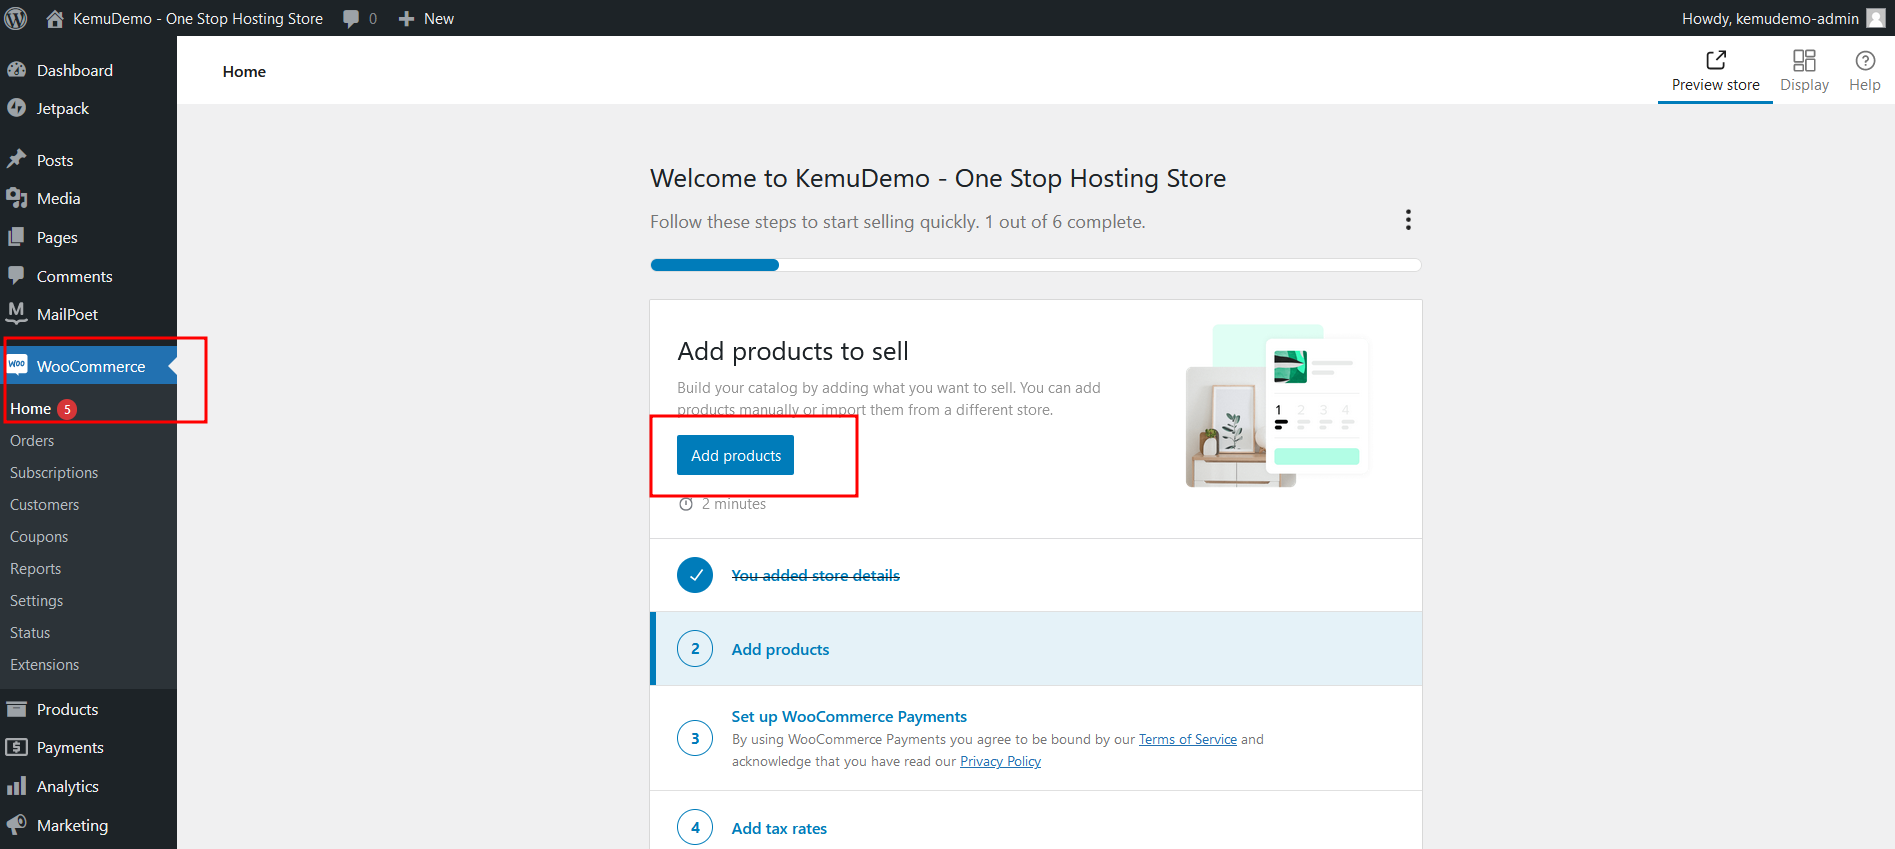Open the admin user avatar

[1876, 18]
